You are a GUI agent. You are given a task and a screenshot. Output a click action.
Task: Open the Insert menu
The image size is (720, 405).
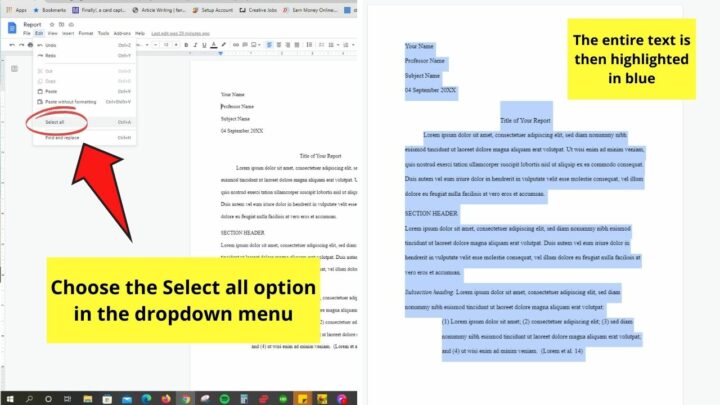[x=68, y=34]
